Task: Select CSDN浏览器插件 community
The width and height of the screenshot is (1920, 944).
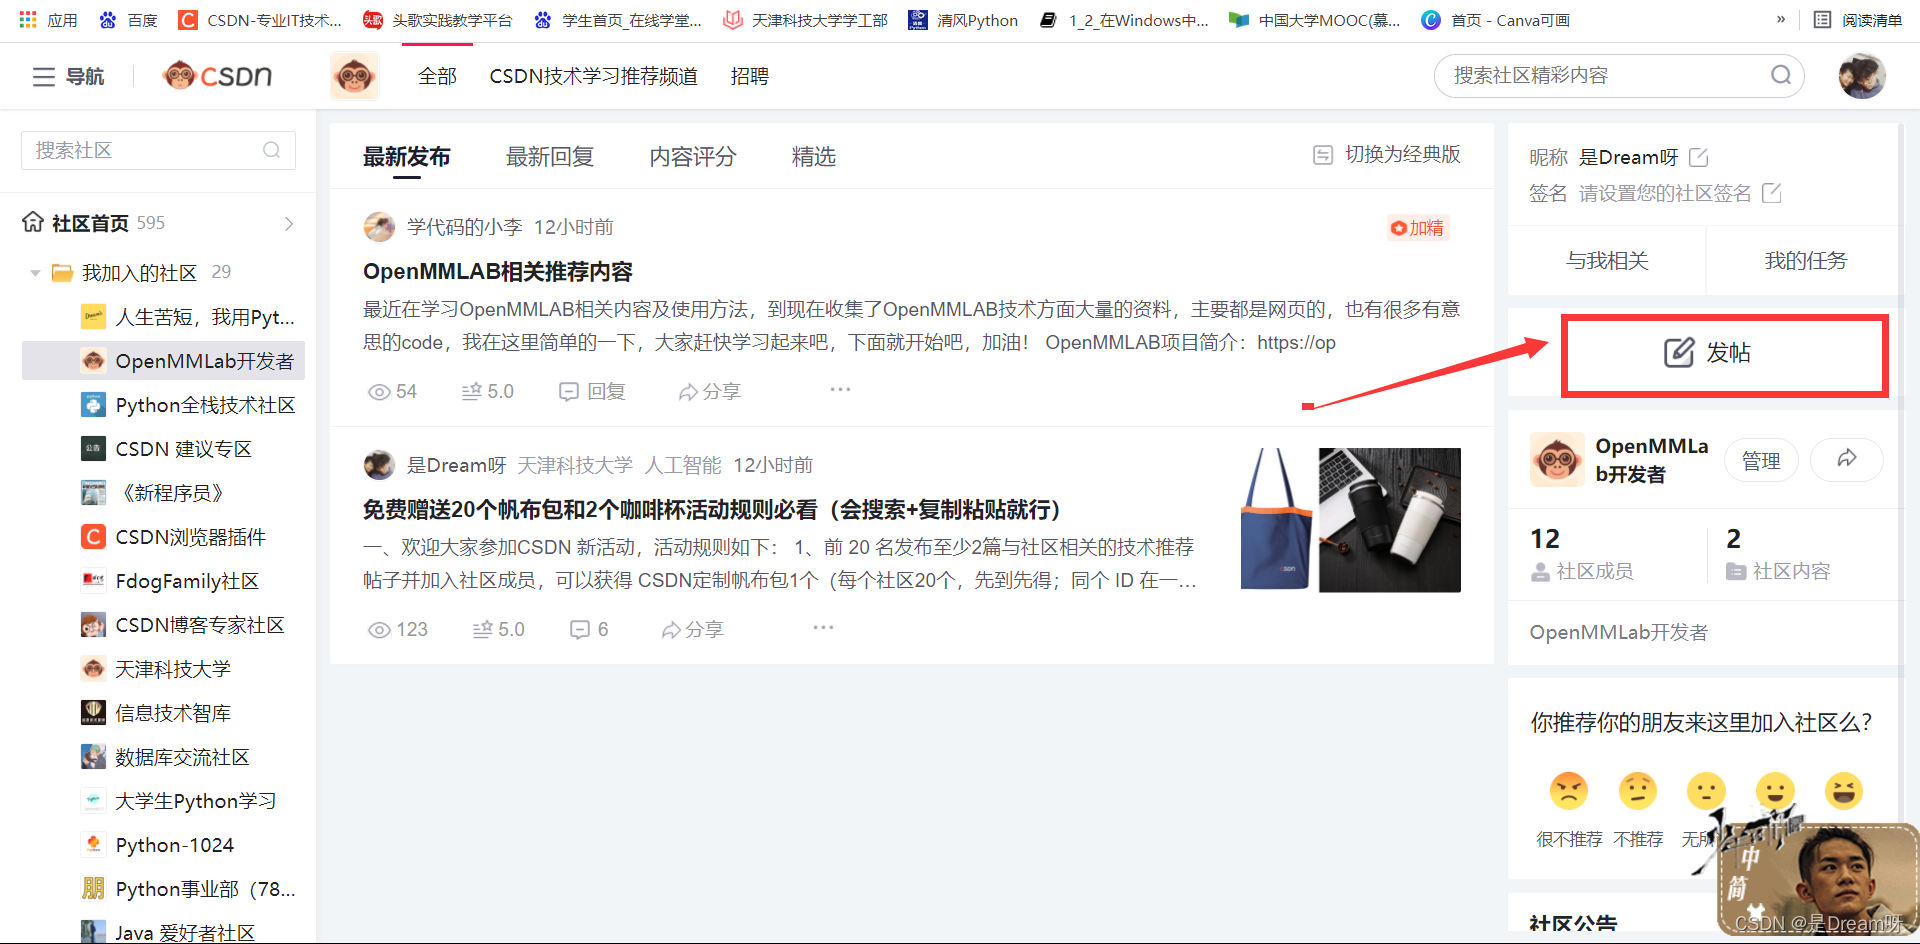Action: click(x=173, y=537)
